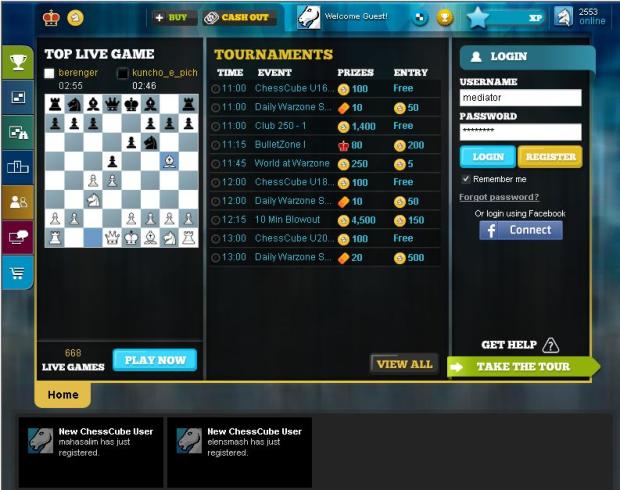The height and width of the screenshot is (490, 620).
Task: Open the shopping cart store icon
Action: (x=18, y=272)
